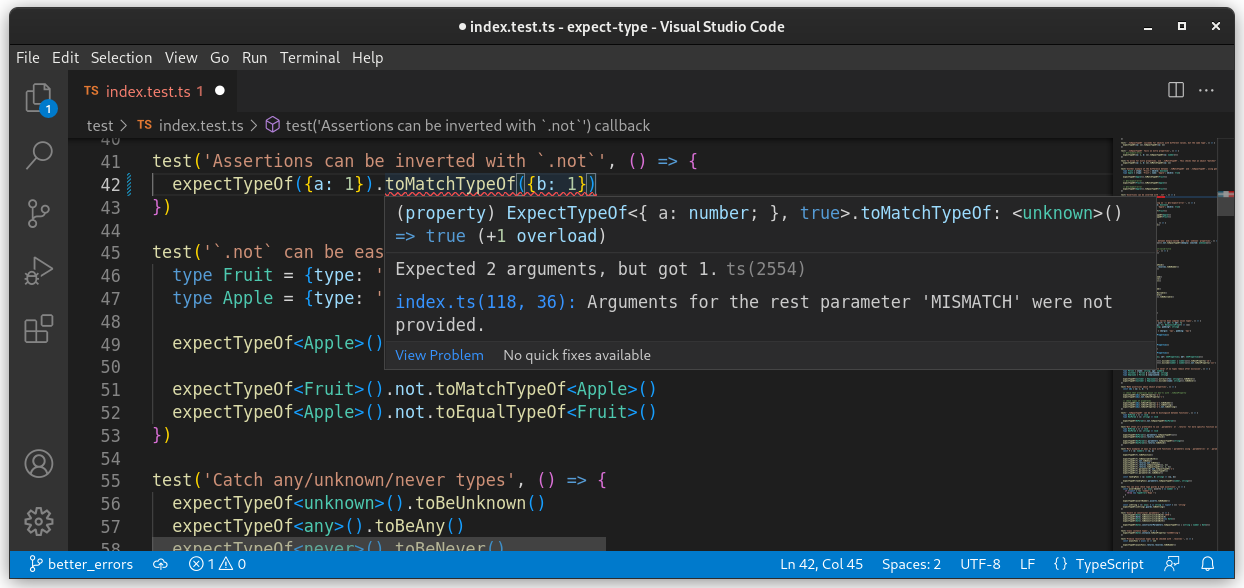Open the Help menu

367,57
